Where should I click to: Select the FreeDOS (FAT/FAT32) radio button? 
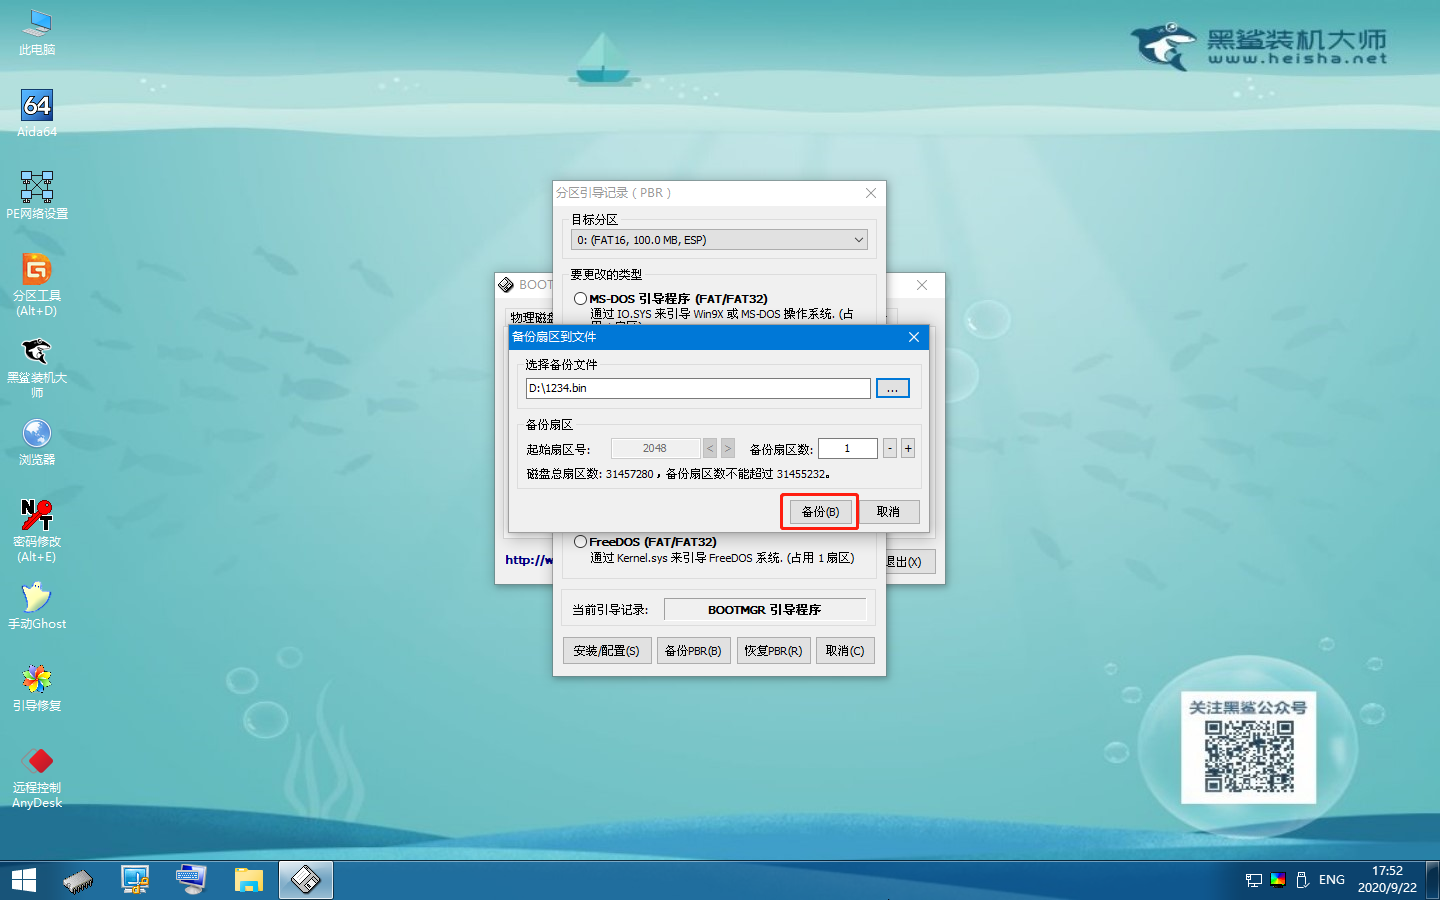click(x=580, y=542)
